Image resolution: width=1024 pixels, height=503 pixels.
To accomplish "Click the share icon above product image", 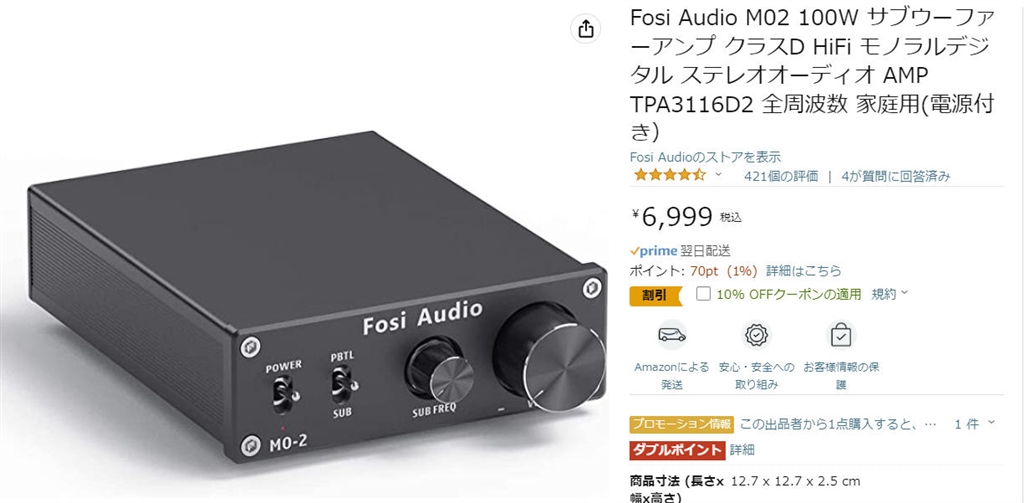I will pyautogui.click(x=586, y=29).
